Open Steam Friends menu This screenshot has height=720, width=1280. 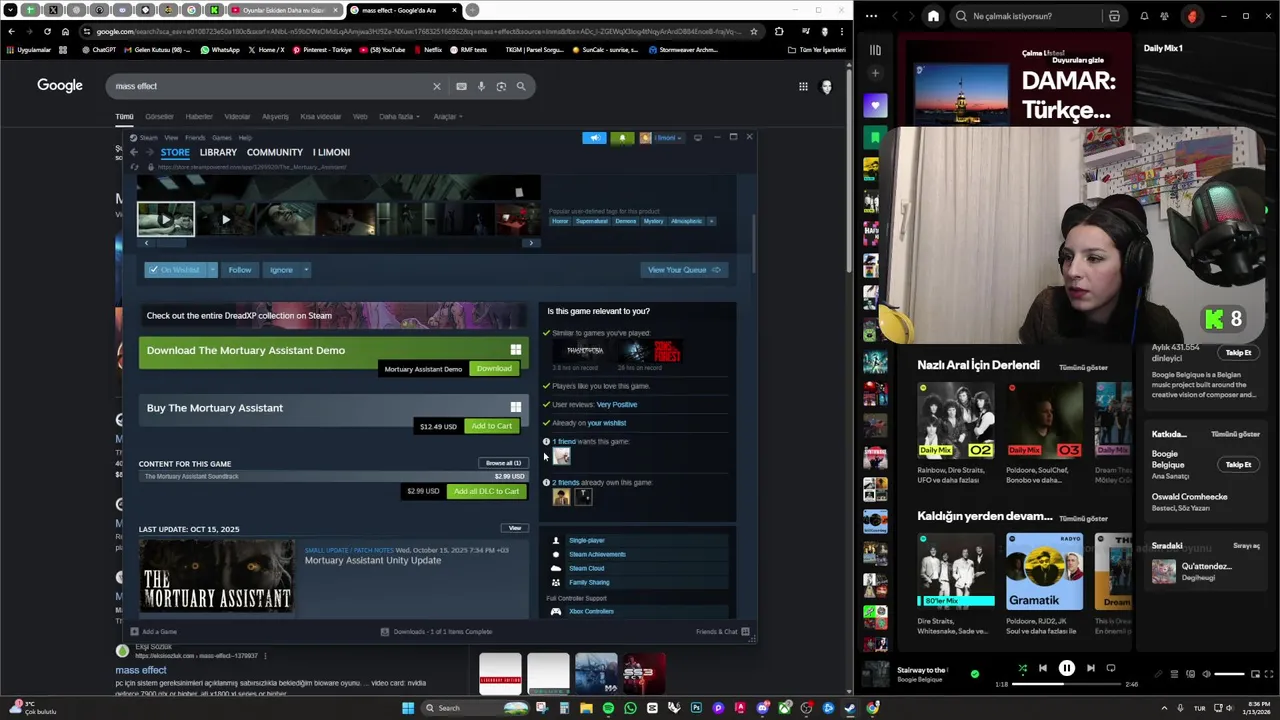coord(194,138)
